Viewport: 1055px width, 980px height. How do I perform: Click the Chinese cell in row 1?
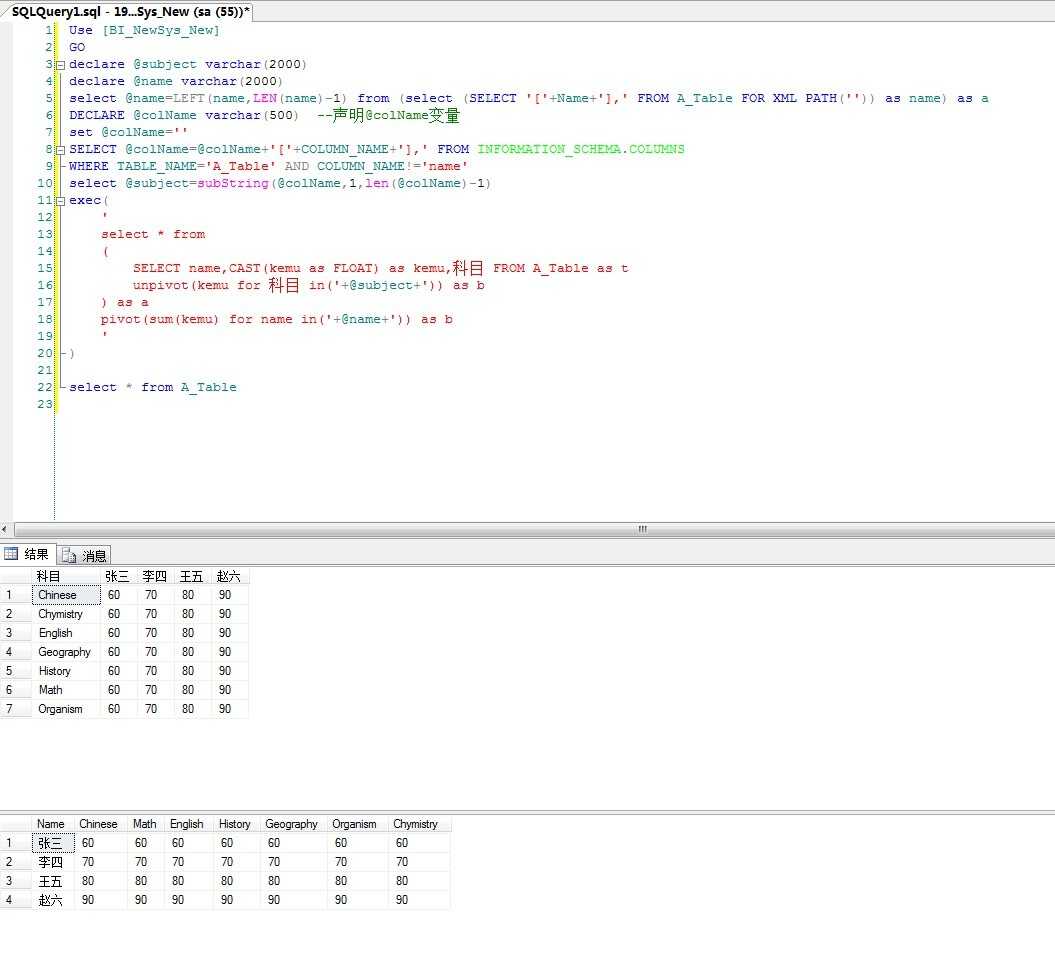66,595
